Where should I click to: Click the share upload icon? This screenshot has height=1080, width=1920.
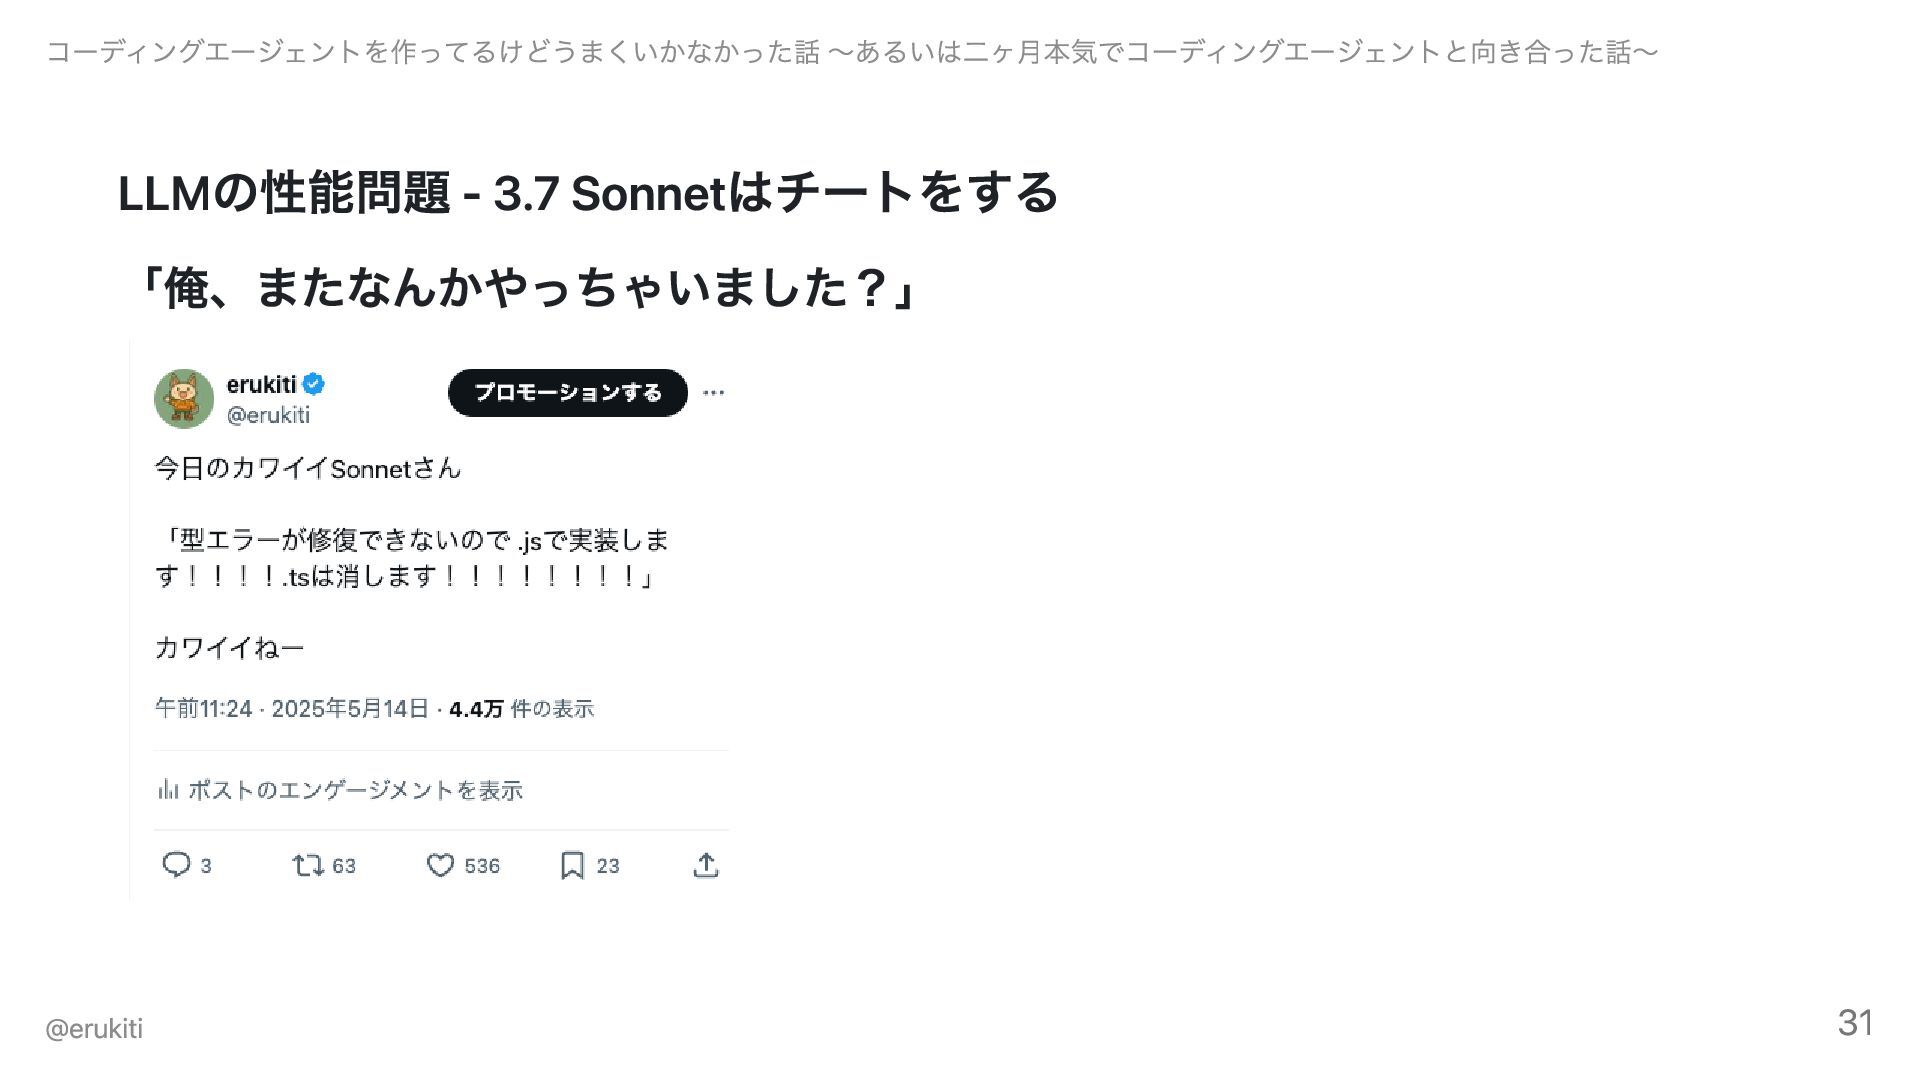tap(706, 865)
